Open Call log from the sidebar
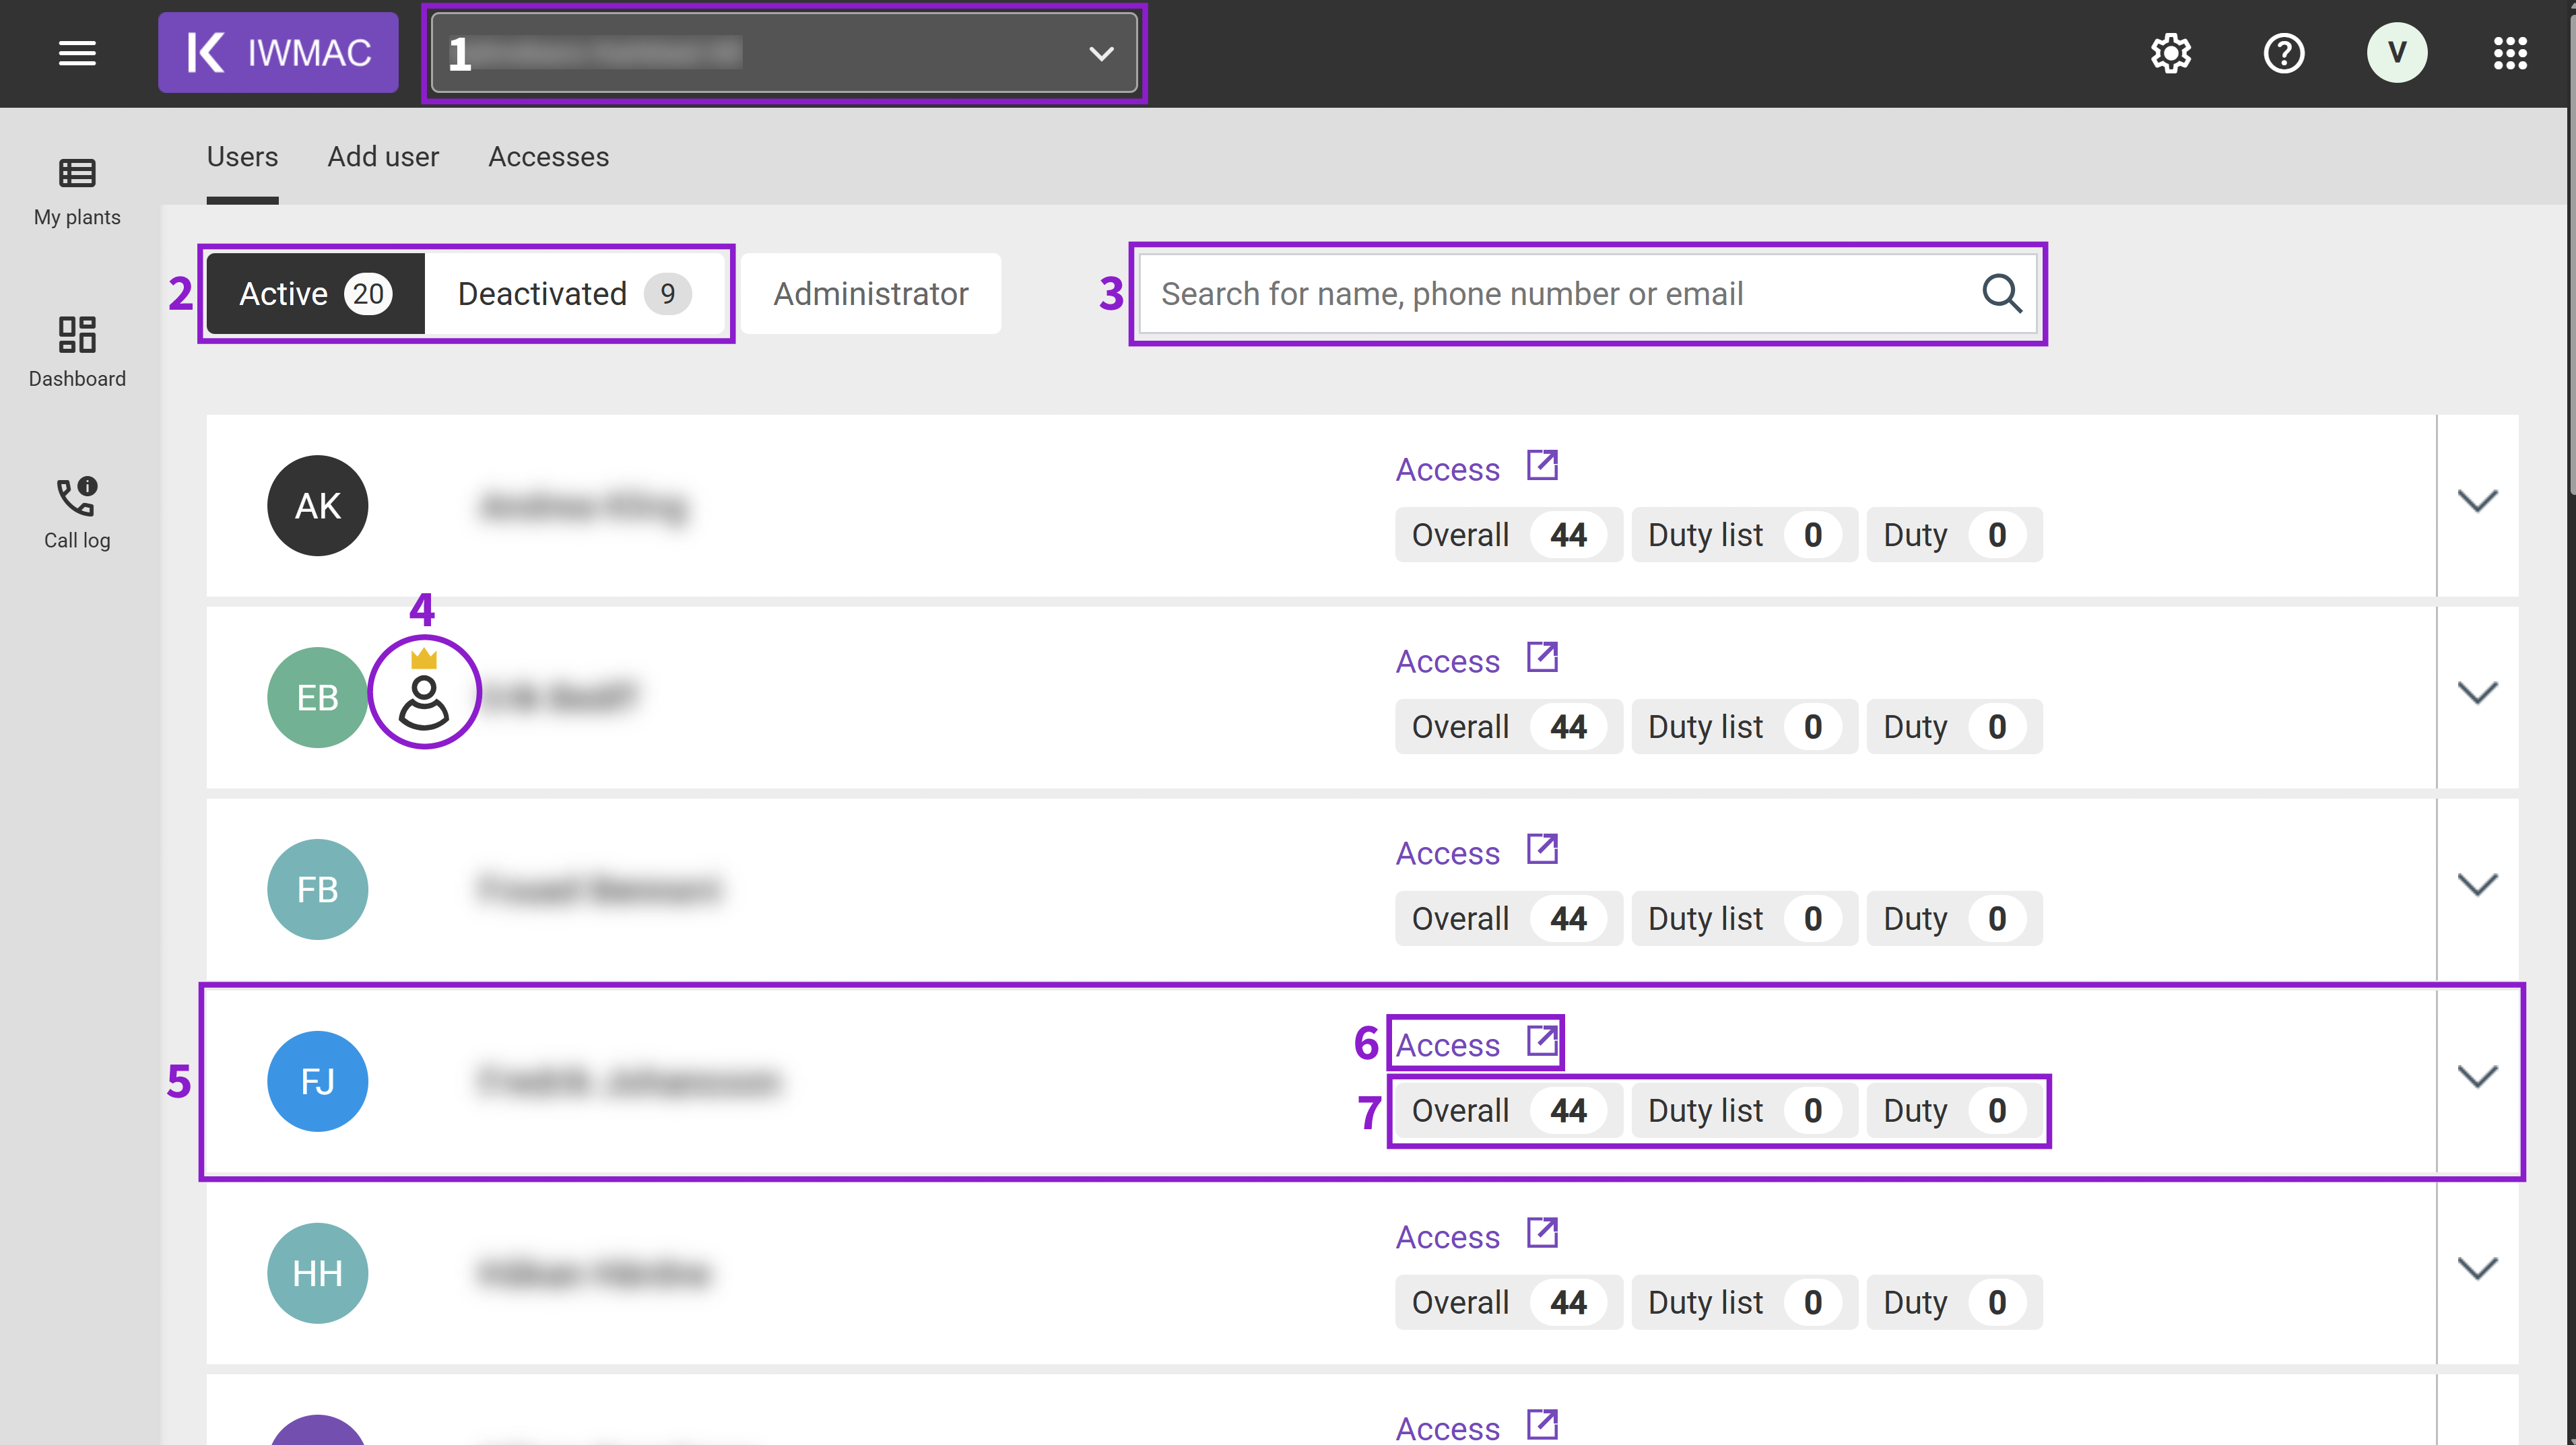 [77, 513]
